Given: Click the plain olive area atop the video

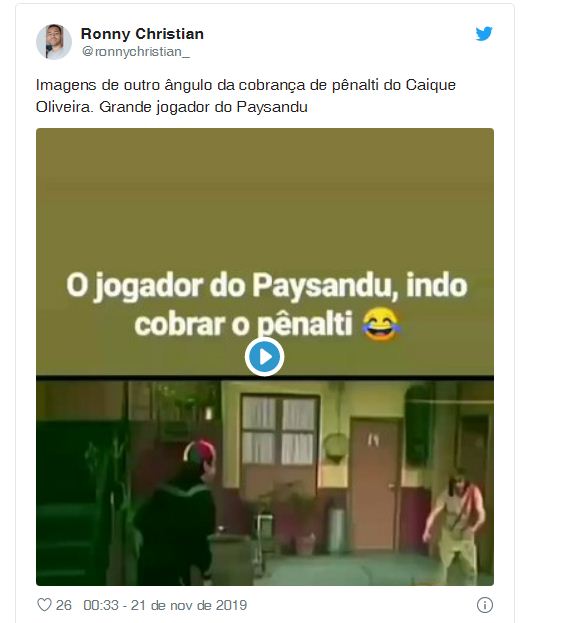Looking at the screenshot, I should [x=265, y=197].
